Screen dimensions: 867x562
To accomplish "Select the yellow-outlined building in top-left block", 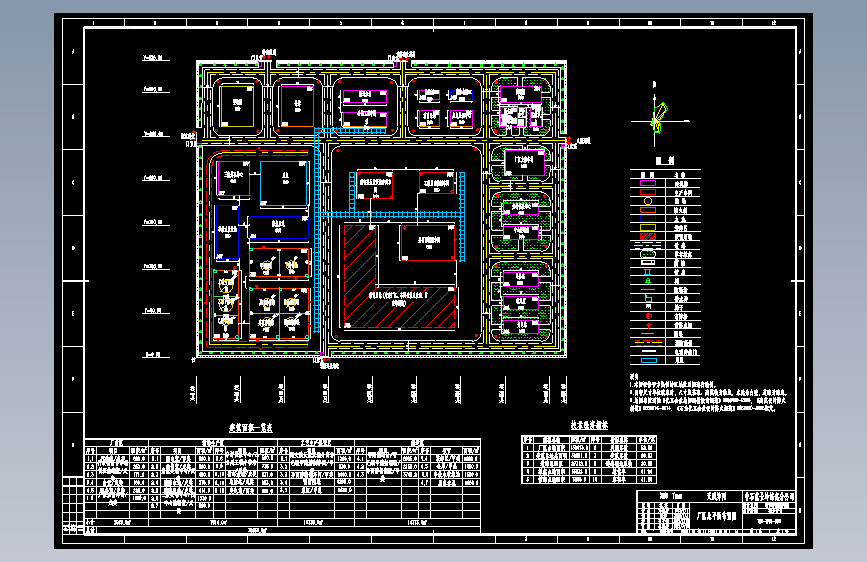I will point(237,106).
